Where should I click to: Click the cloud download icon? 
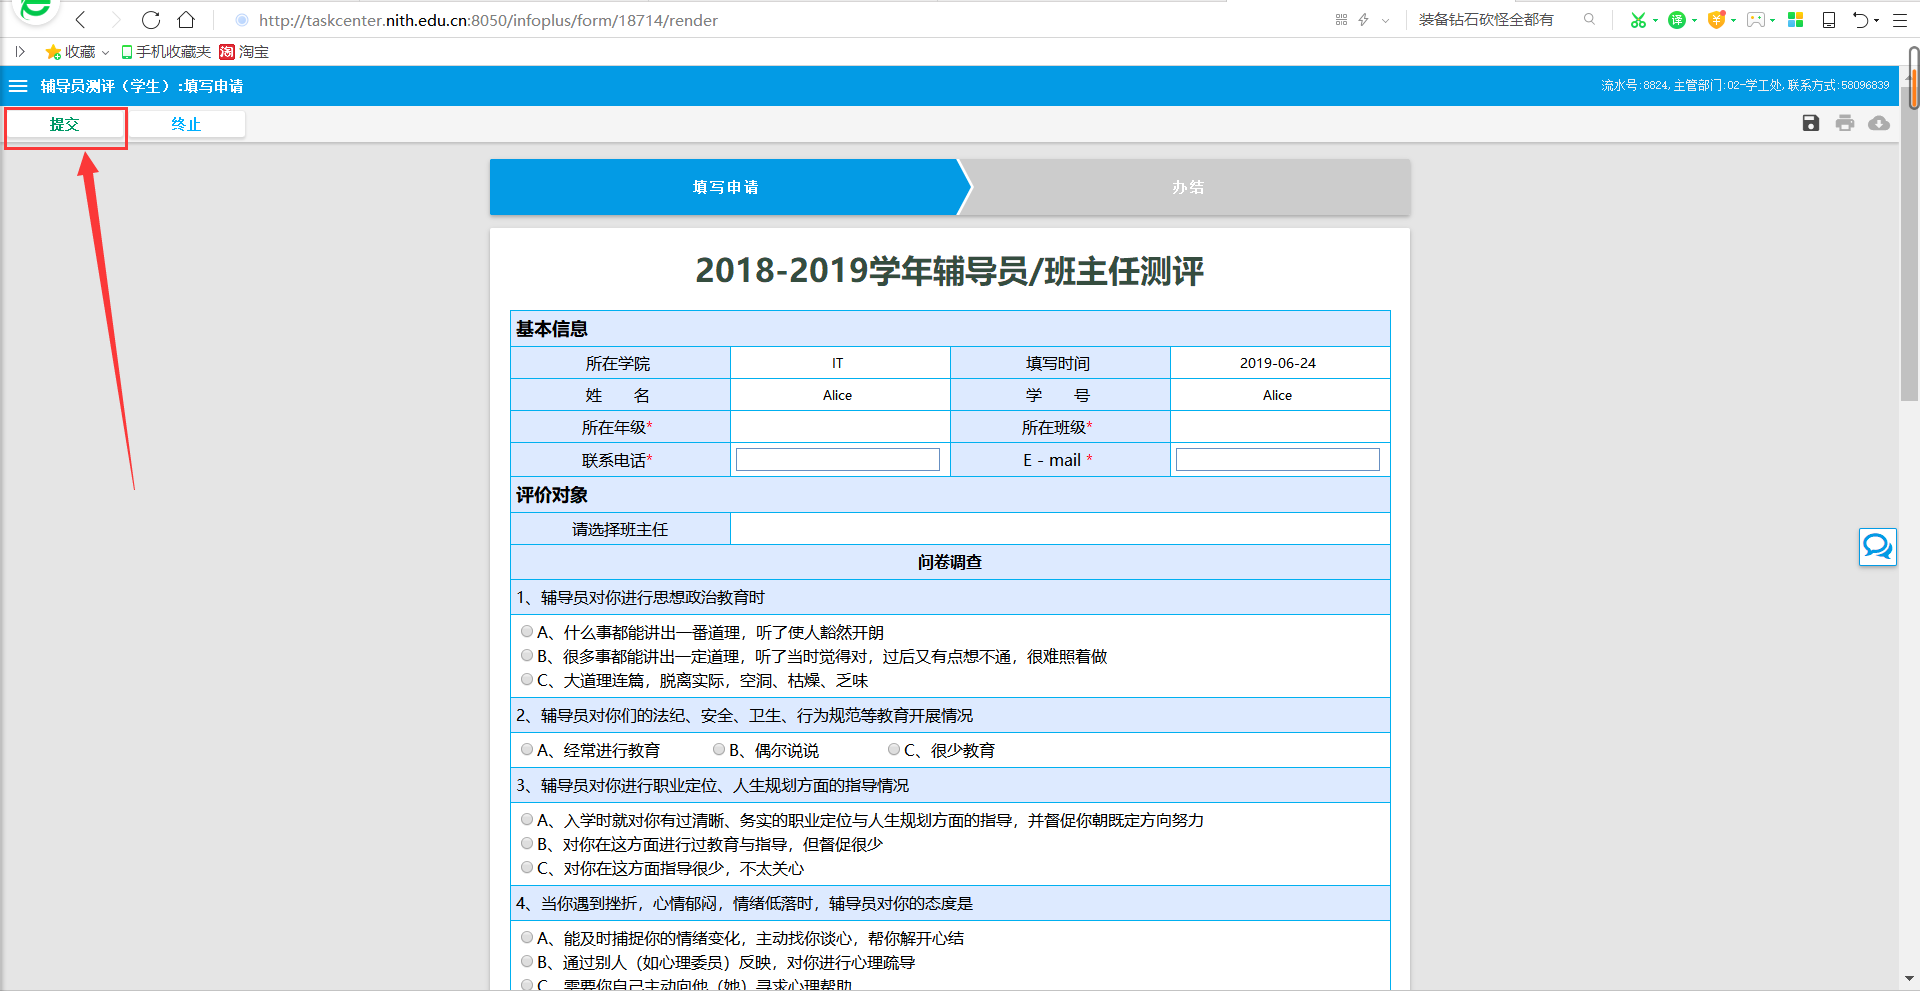click(x=1879, y=123)
